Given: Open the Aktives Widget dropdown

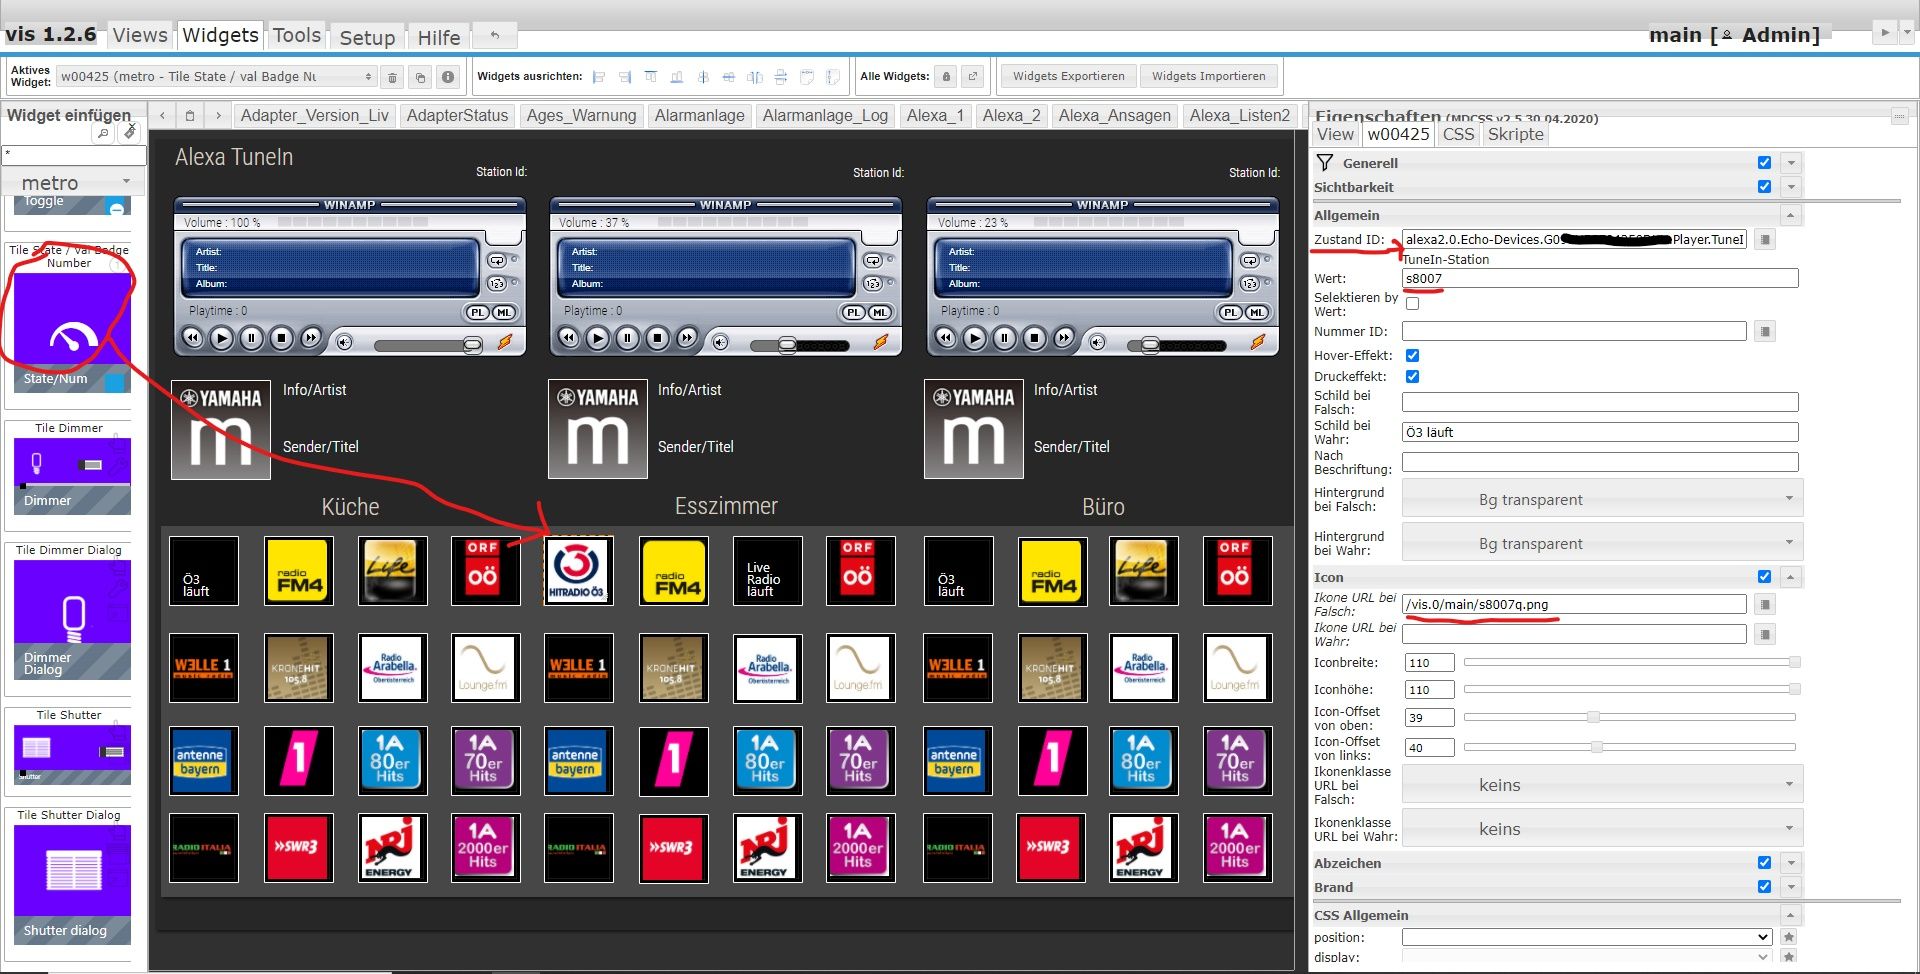Looking at the screenshot, I should coord(216,77).
